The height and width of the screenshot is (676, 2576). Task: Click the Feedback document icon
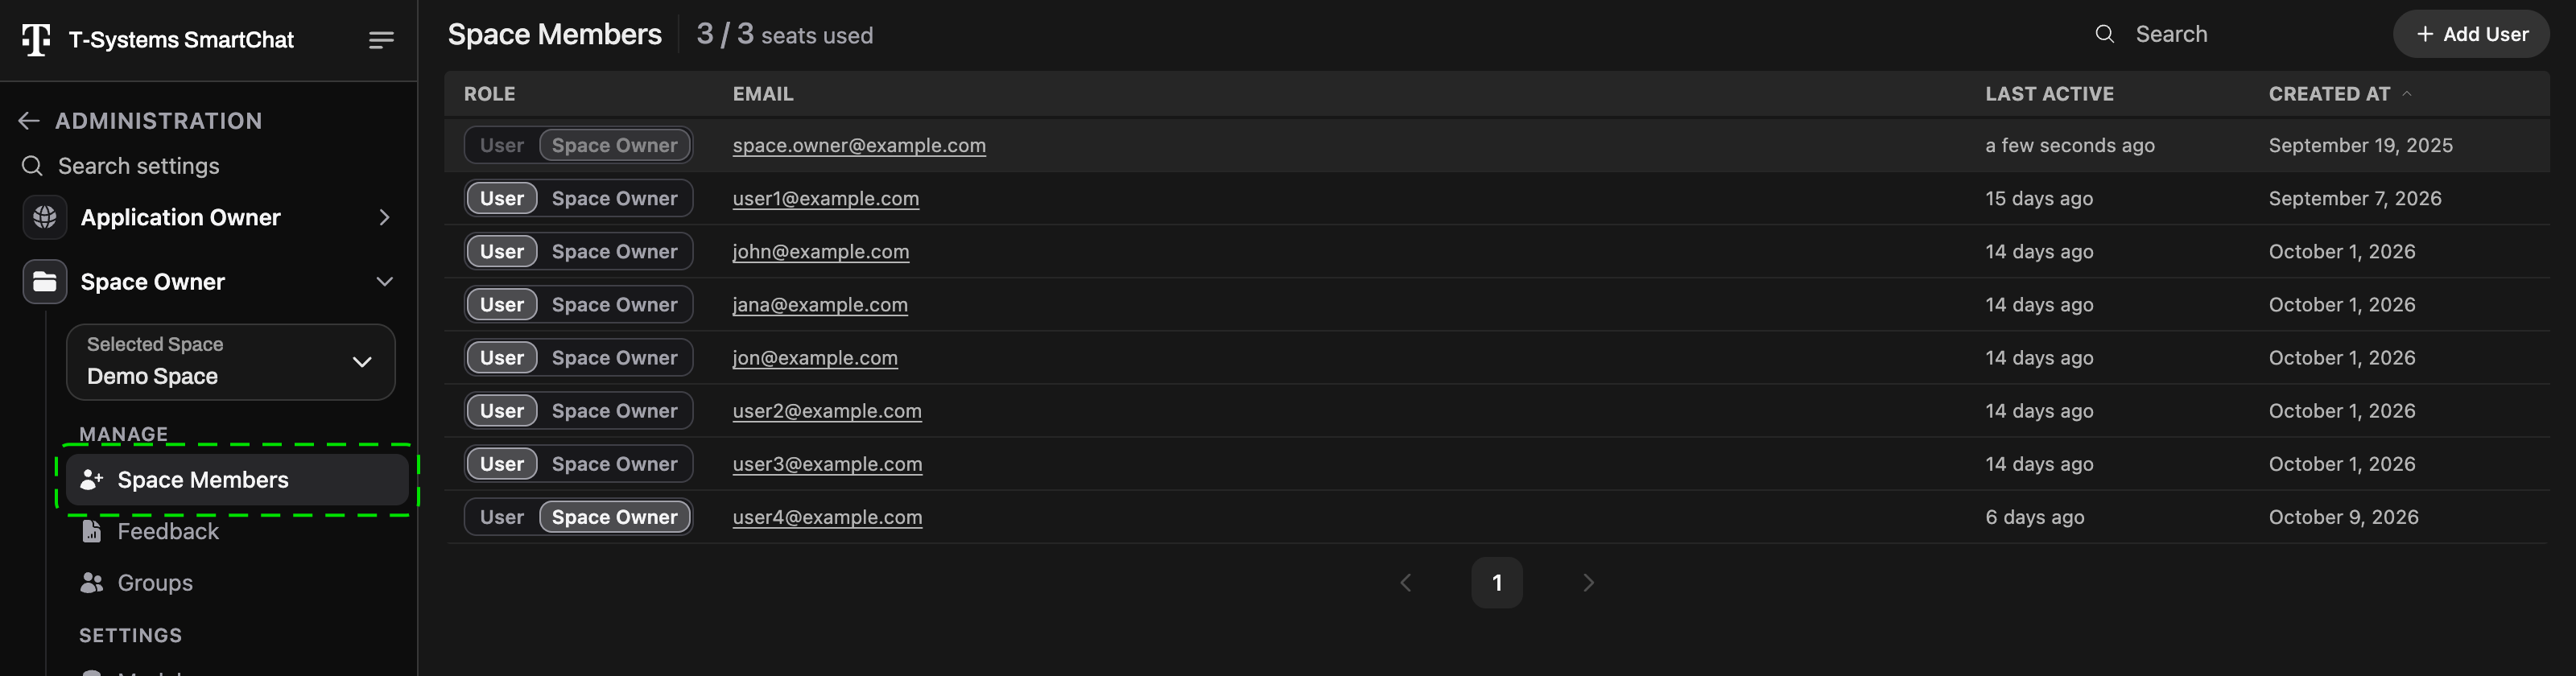91,531
